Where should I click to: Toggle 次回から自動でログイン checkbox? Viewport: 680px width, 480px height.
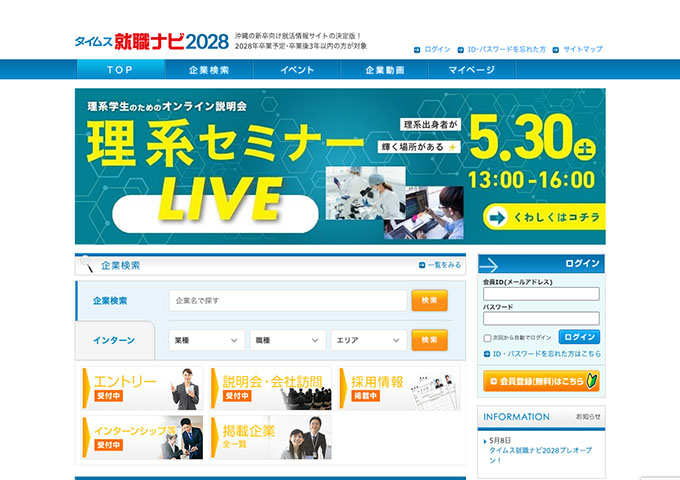tap(487, 338)
